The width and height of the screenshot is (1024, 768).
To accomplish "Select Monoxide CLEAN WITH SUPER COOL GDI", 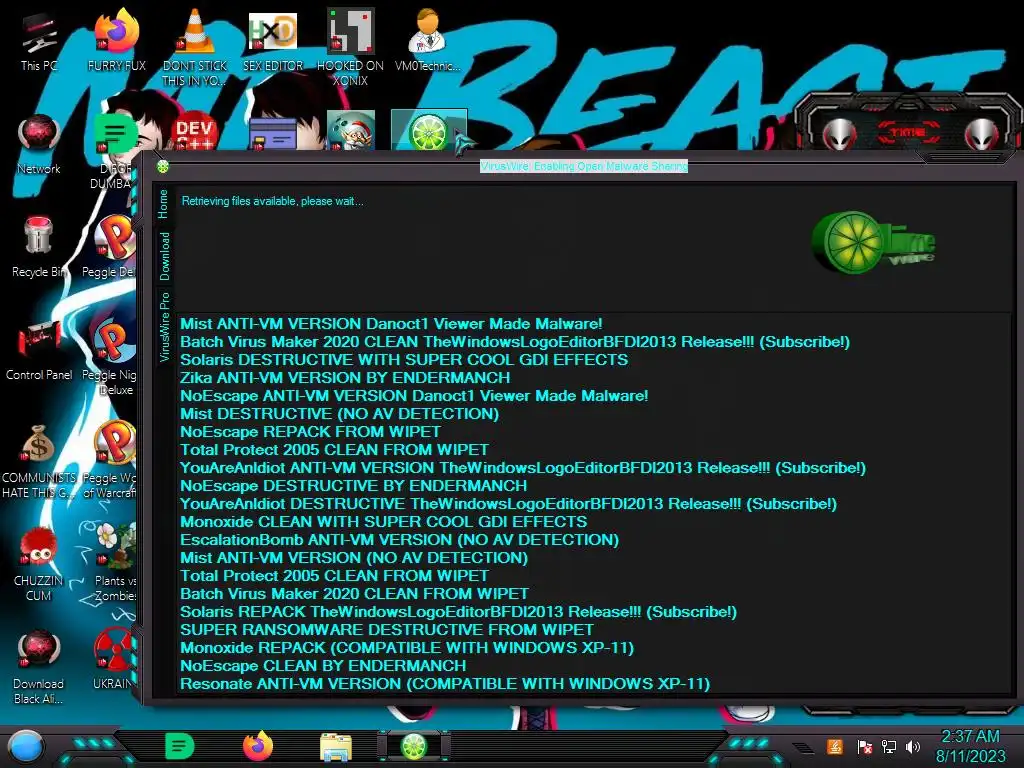I will point(383,522).
